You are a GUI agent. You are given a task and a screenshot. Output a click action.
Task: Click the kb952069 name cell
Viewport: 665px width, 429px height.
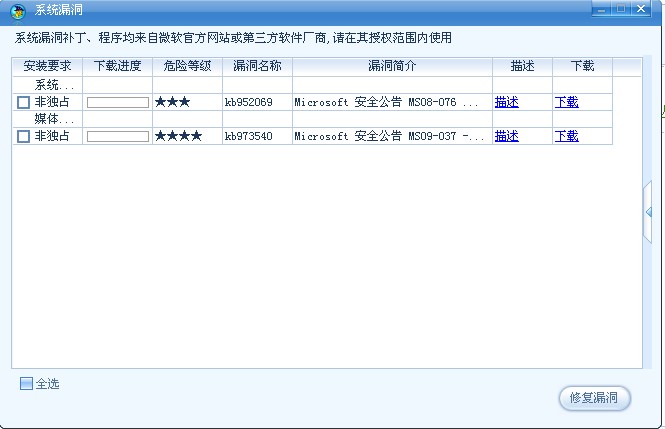(257, 102)
